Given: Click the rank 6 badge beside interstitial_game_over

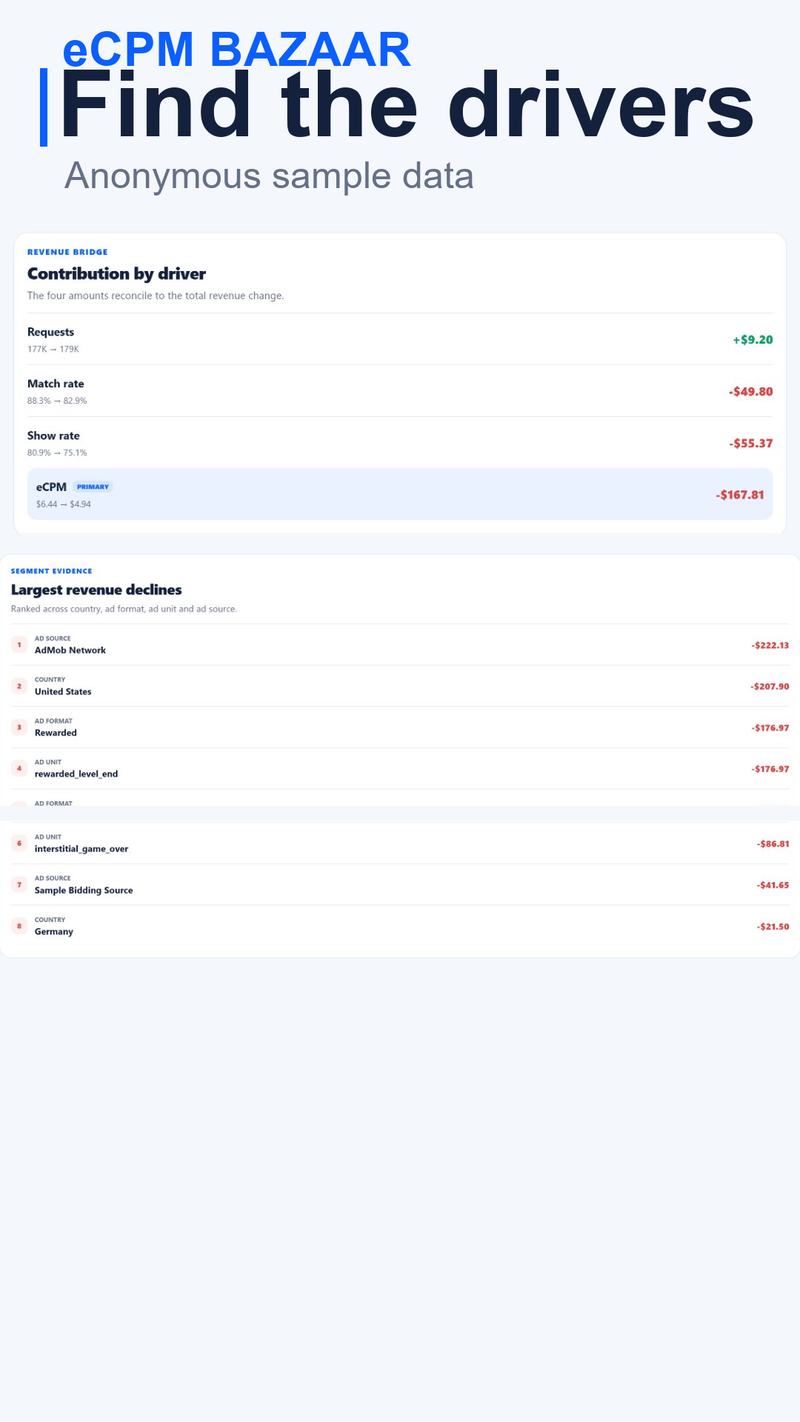Looking at the screenshot, I should tap(19, 843).
